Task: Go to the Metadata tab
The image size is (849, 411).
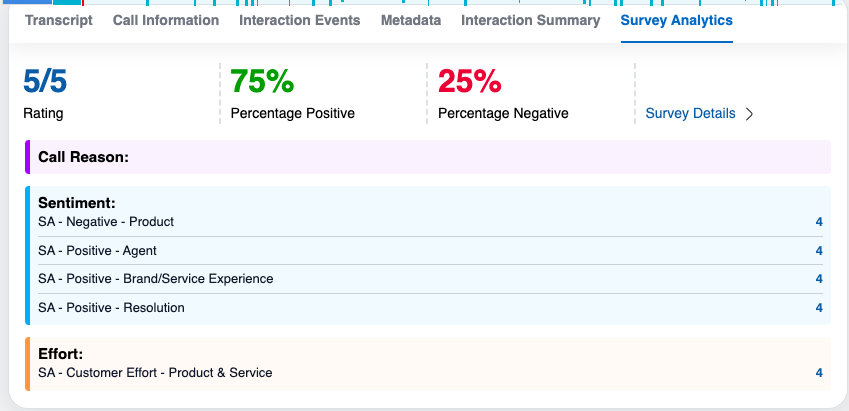Action: 411,20
